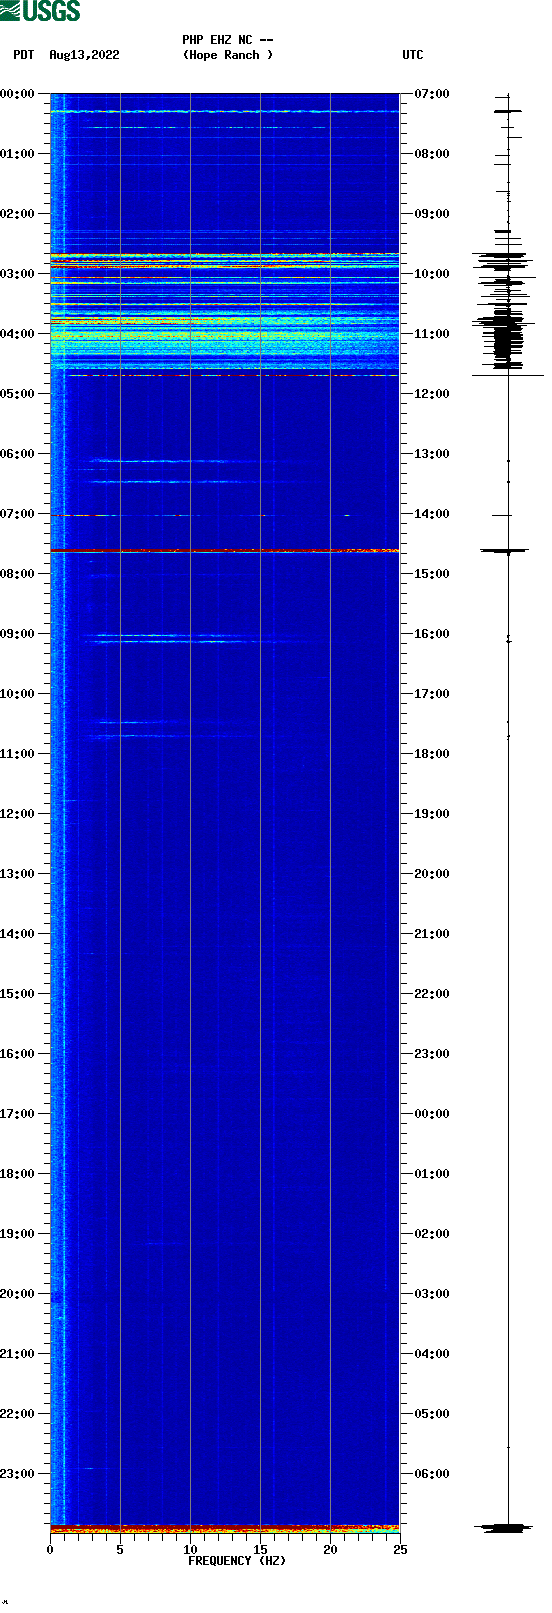The height and width of the screenshot is (1613, 552).
Task: Click the 07:00 UTC time label
Action: [432, 94]
